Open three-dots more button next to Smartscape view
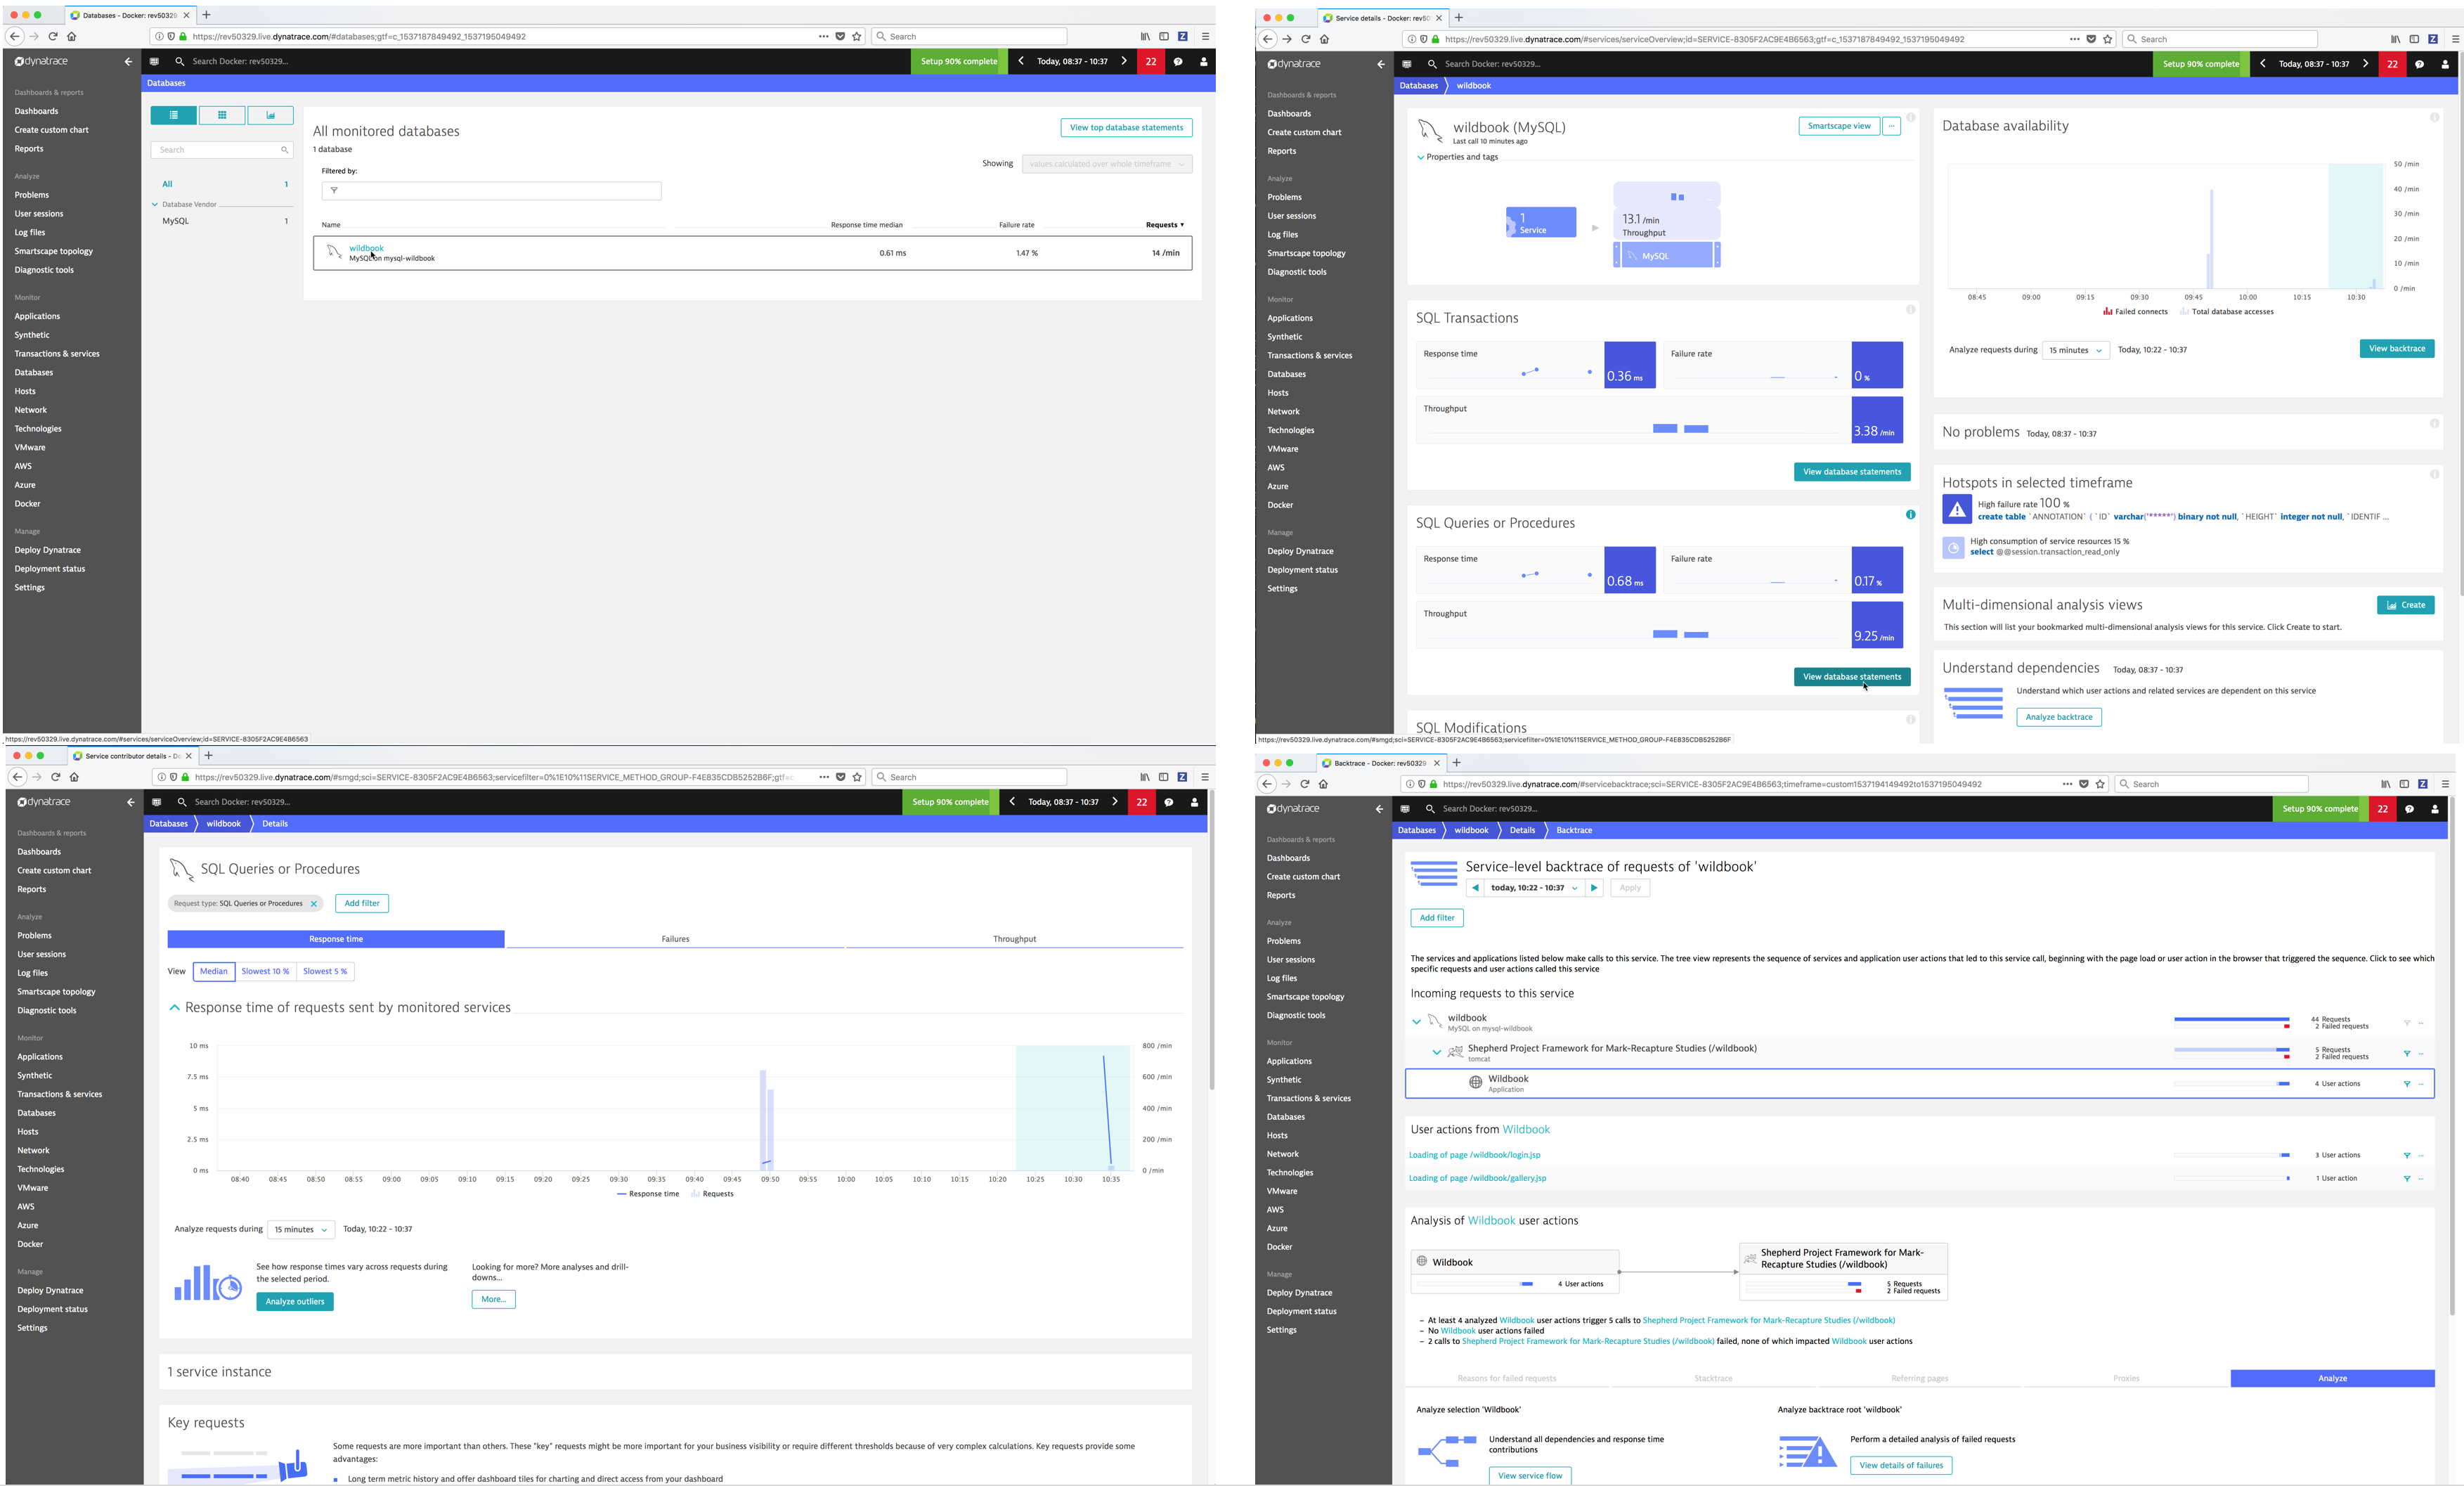This screenshot has width=2464, height=1486. click(1891, 126)
